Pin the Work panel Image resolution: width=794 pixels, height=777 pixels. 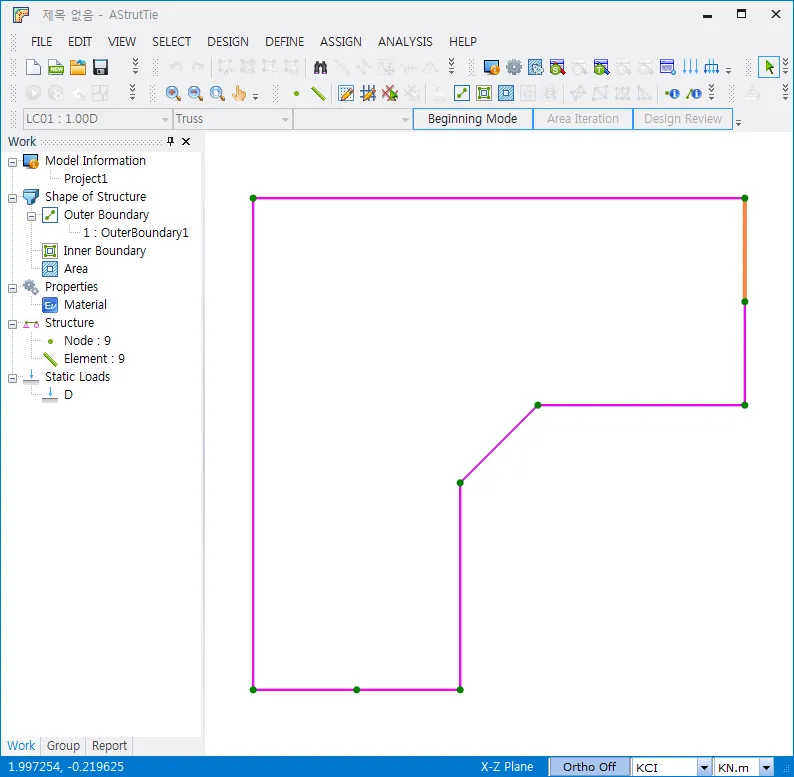click(x=171, y=141)
